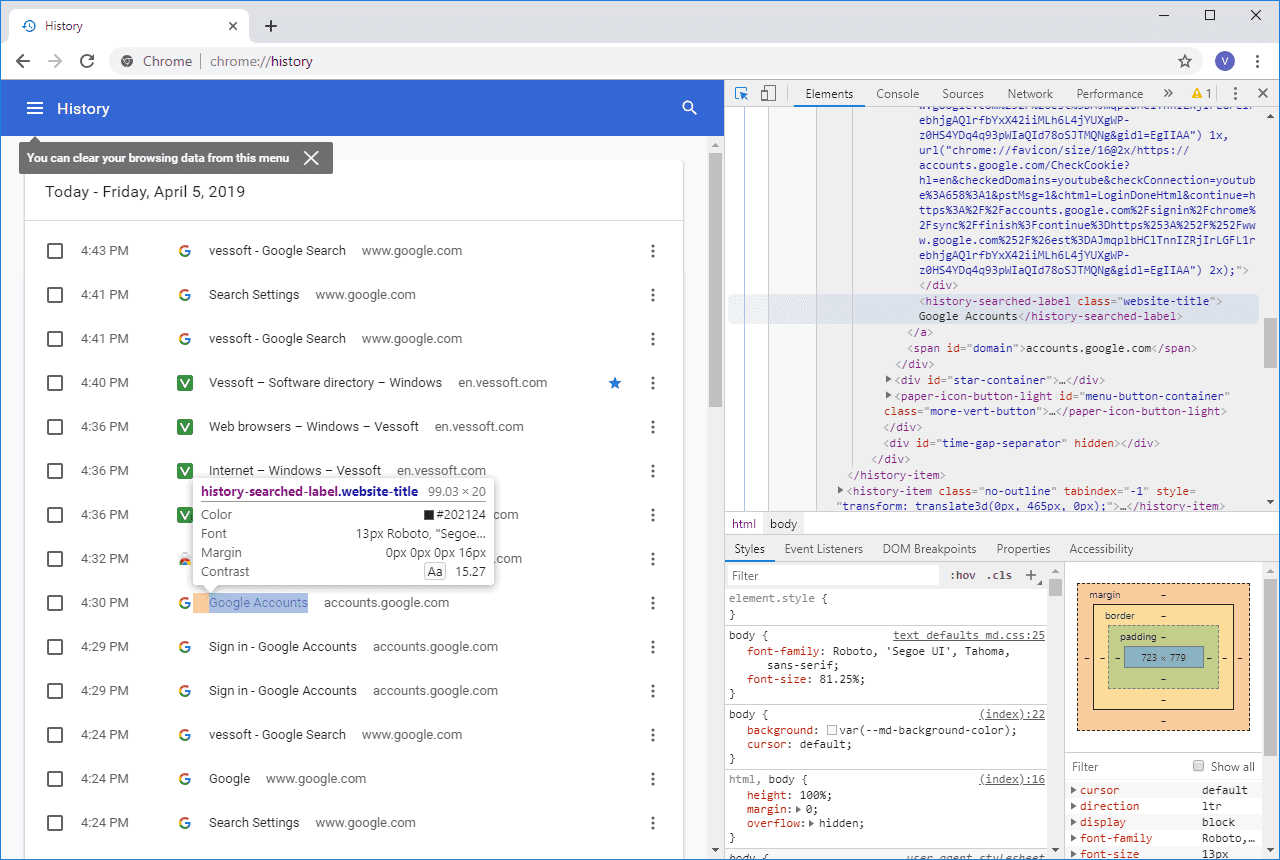Open the Accessibility tab
Image resolution: width=1280 pixels, height=860 pixels.
(x=1101, y=549)
